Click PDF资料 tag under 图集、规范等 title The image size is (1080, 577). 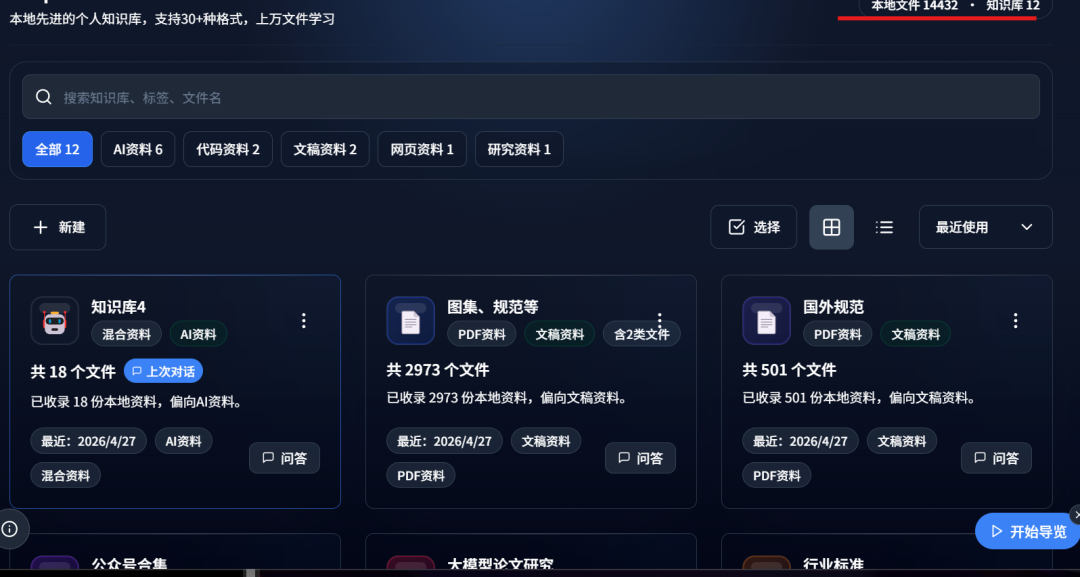pyautogui.click(x=481, y=334)
